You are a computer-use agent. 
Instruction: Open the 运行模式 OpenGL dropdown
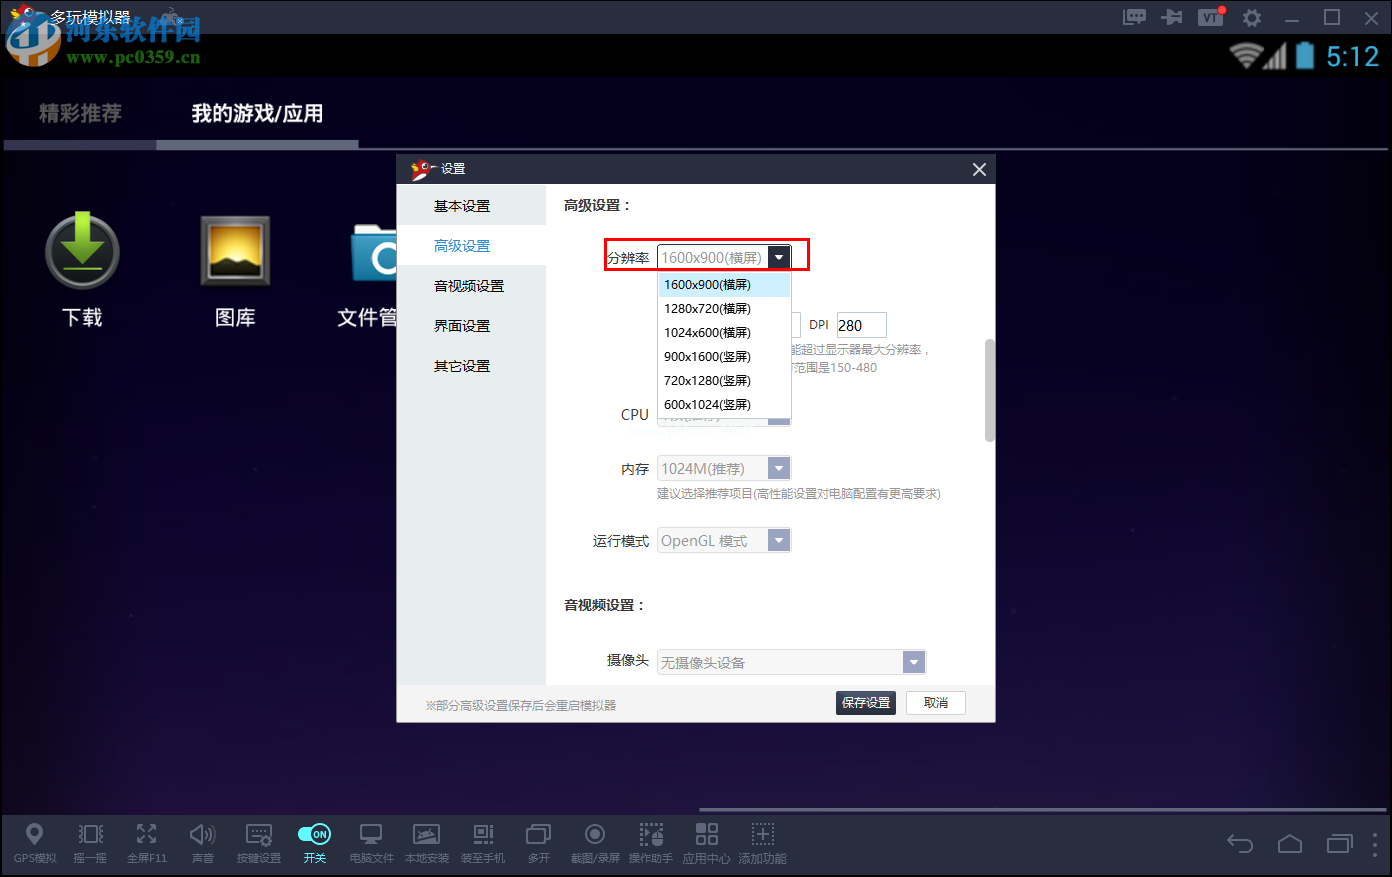pyautogui.click(x=724, y=540)
